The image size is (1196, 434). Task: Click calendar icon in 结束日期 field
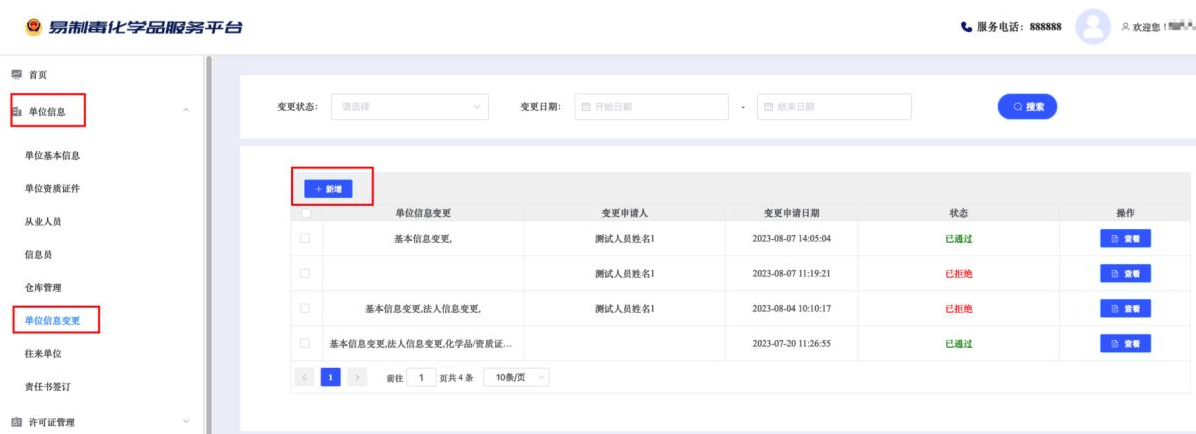coord(769,107)
